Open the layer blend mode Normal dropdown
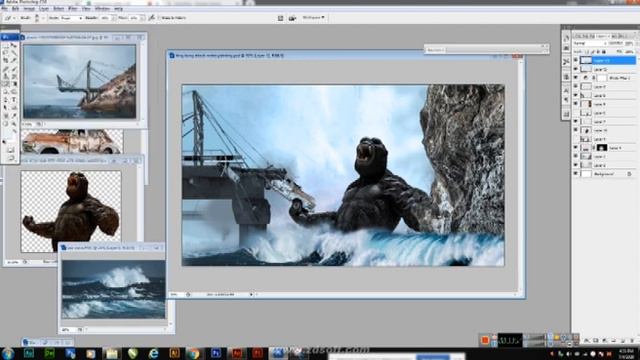 click(590, 43)
